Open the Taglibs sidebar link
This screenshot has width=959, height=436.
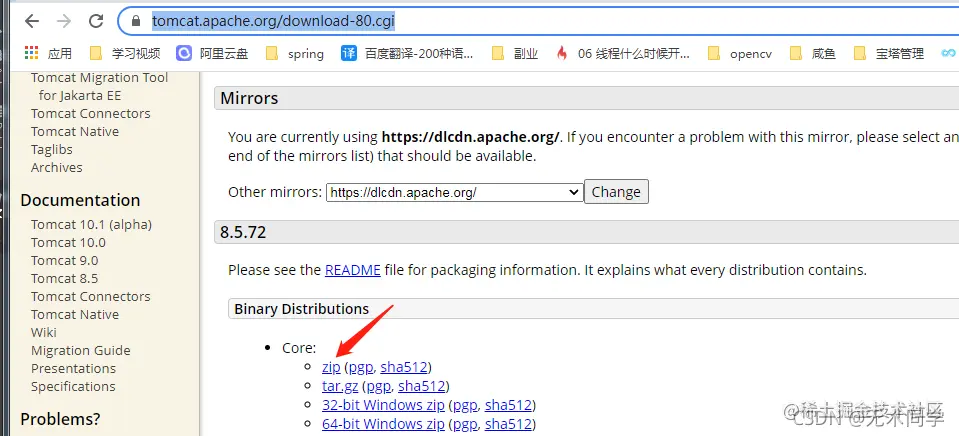[x=51, y=150]
